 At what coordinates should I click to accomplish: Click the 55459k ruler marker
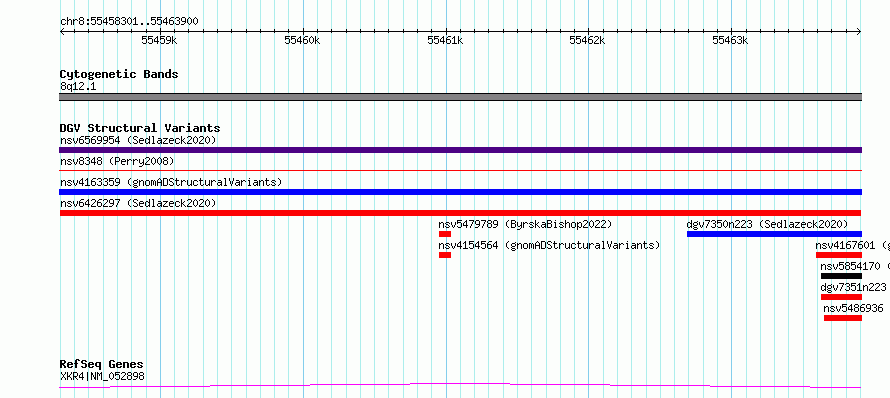tap(159, 40)
